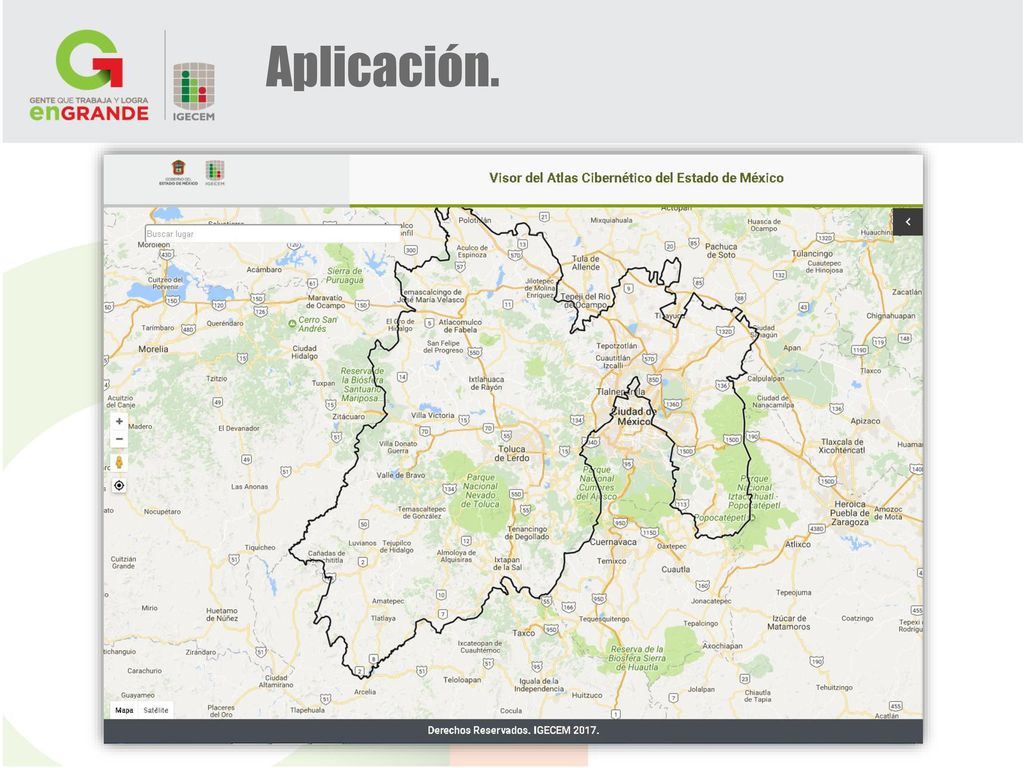Click the Apizaco map label

[865, 421]
